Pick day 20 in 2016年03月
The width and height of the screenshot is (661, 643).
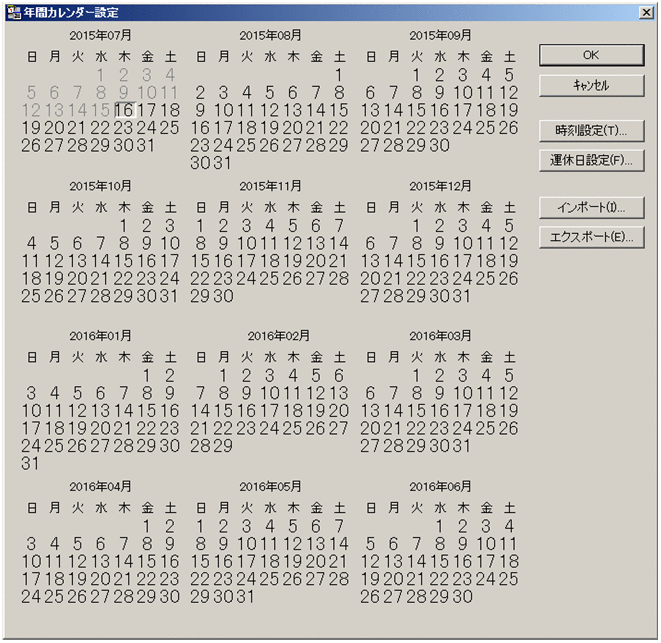coord(370,428)
